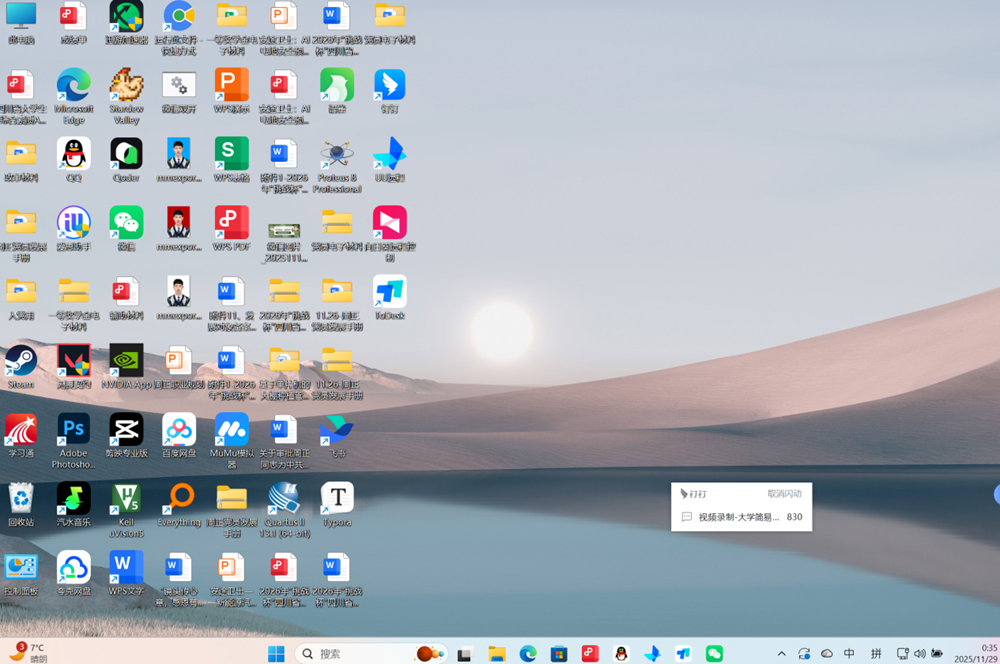Click 取消闪动 in the DingTalk popup

[784, 494]
